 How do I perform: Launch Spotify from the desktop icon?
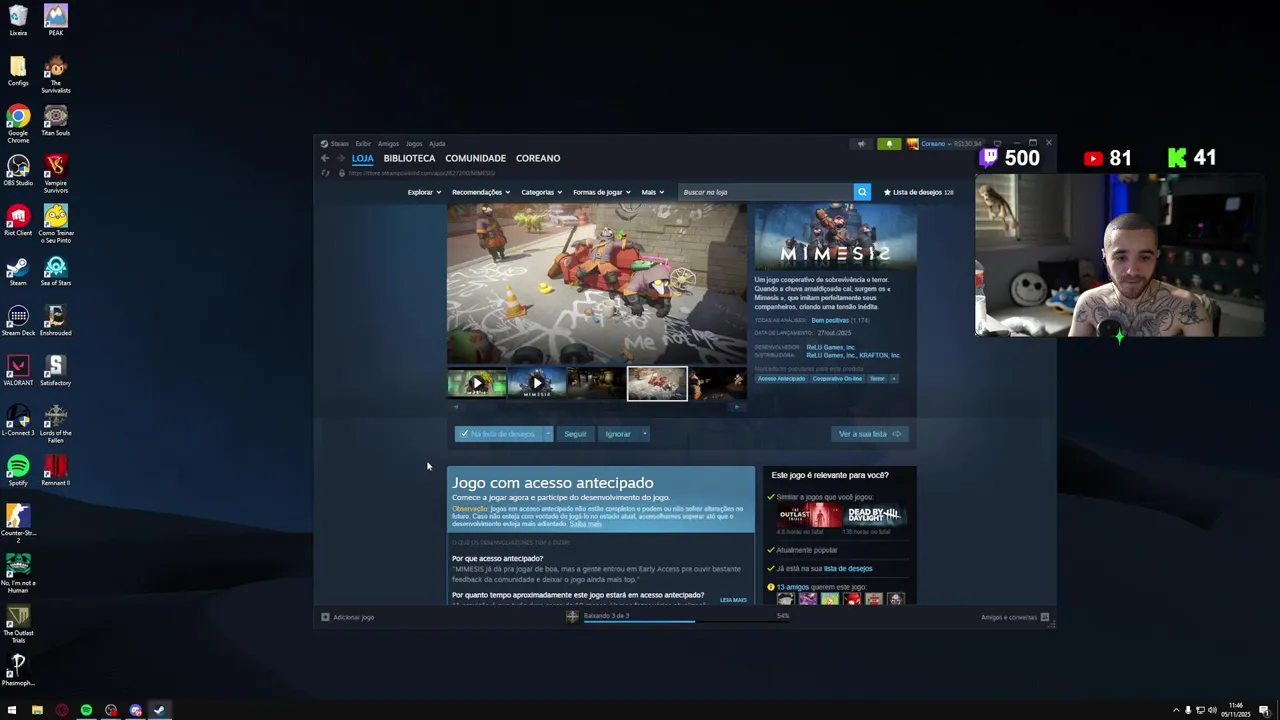click(x=18, y=471)
